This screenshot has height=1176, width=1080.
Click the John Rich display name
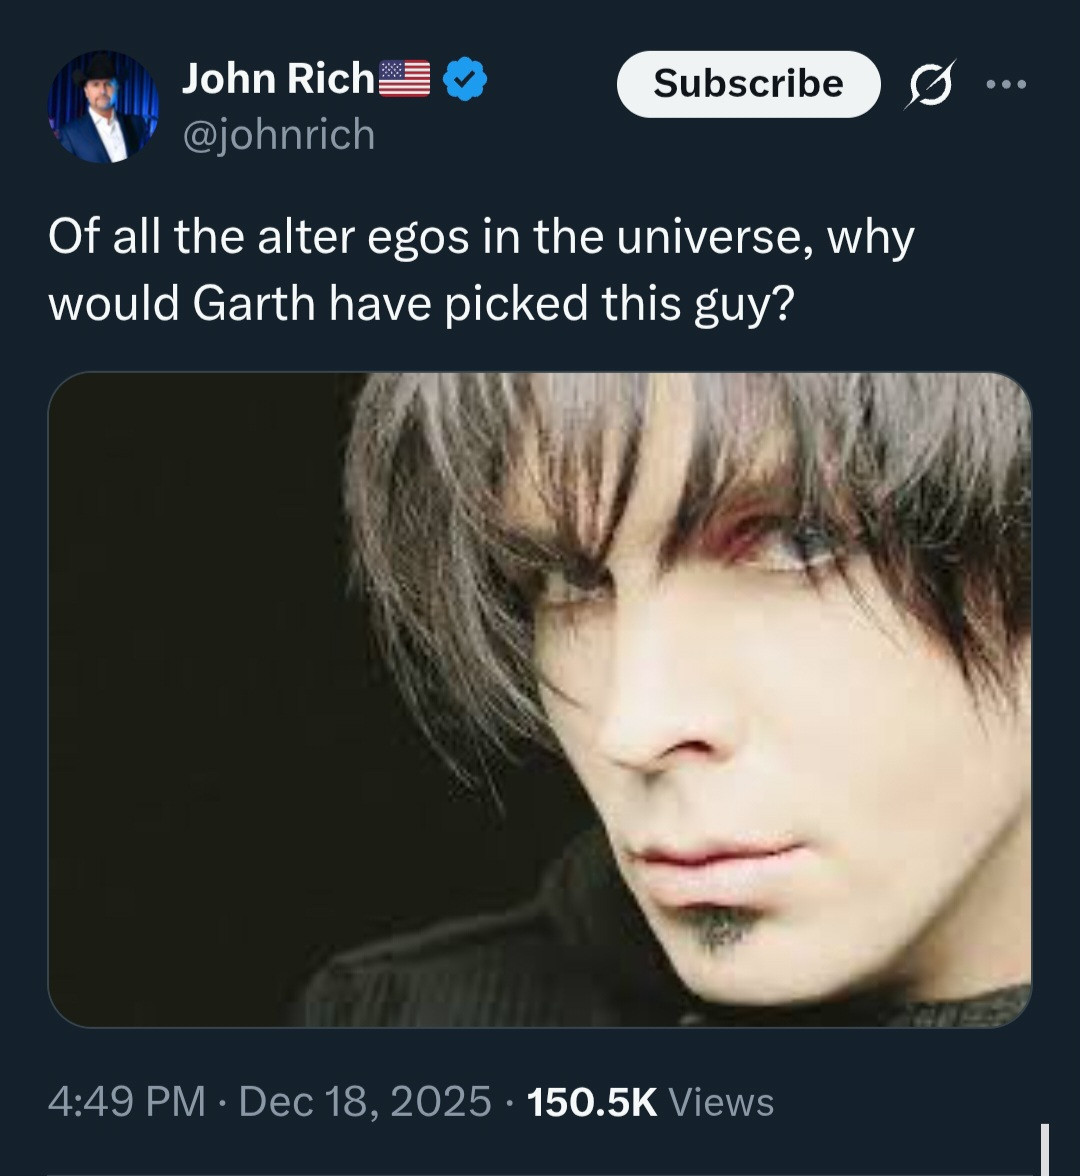point(277,79)
